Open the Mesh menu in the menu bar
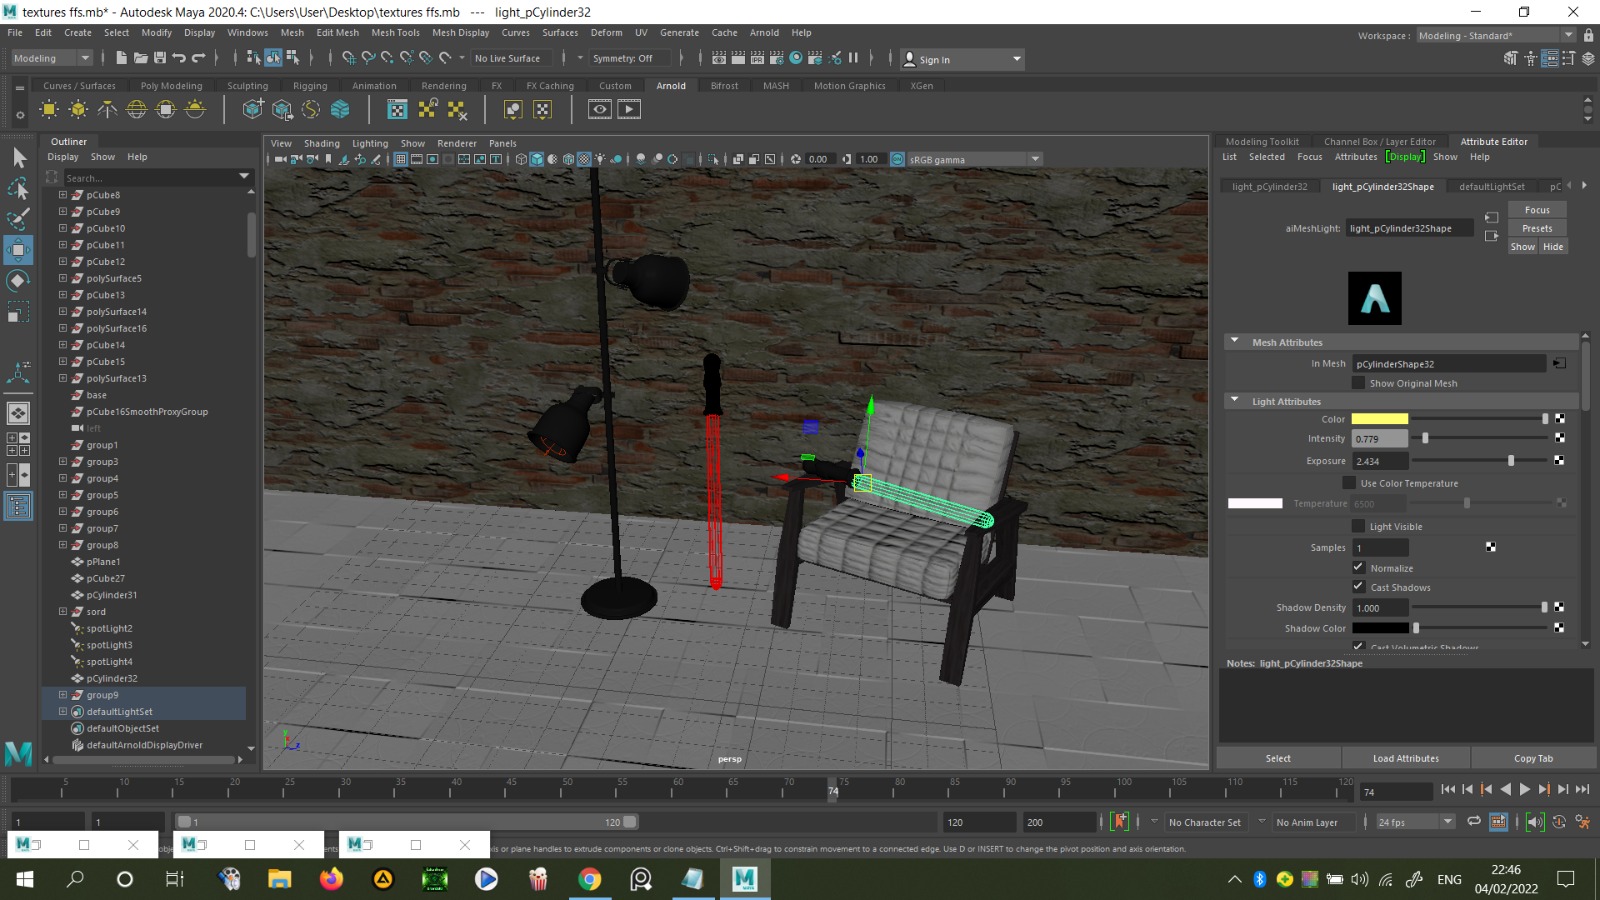 (x=291, y=32)
